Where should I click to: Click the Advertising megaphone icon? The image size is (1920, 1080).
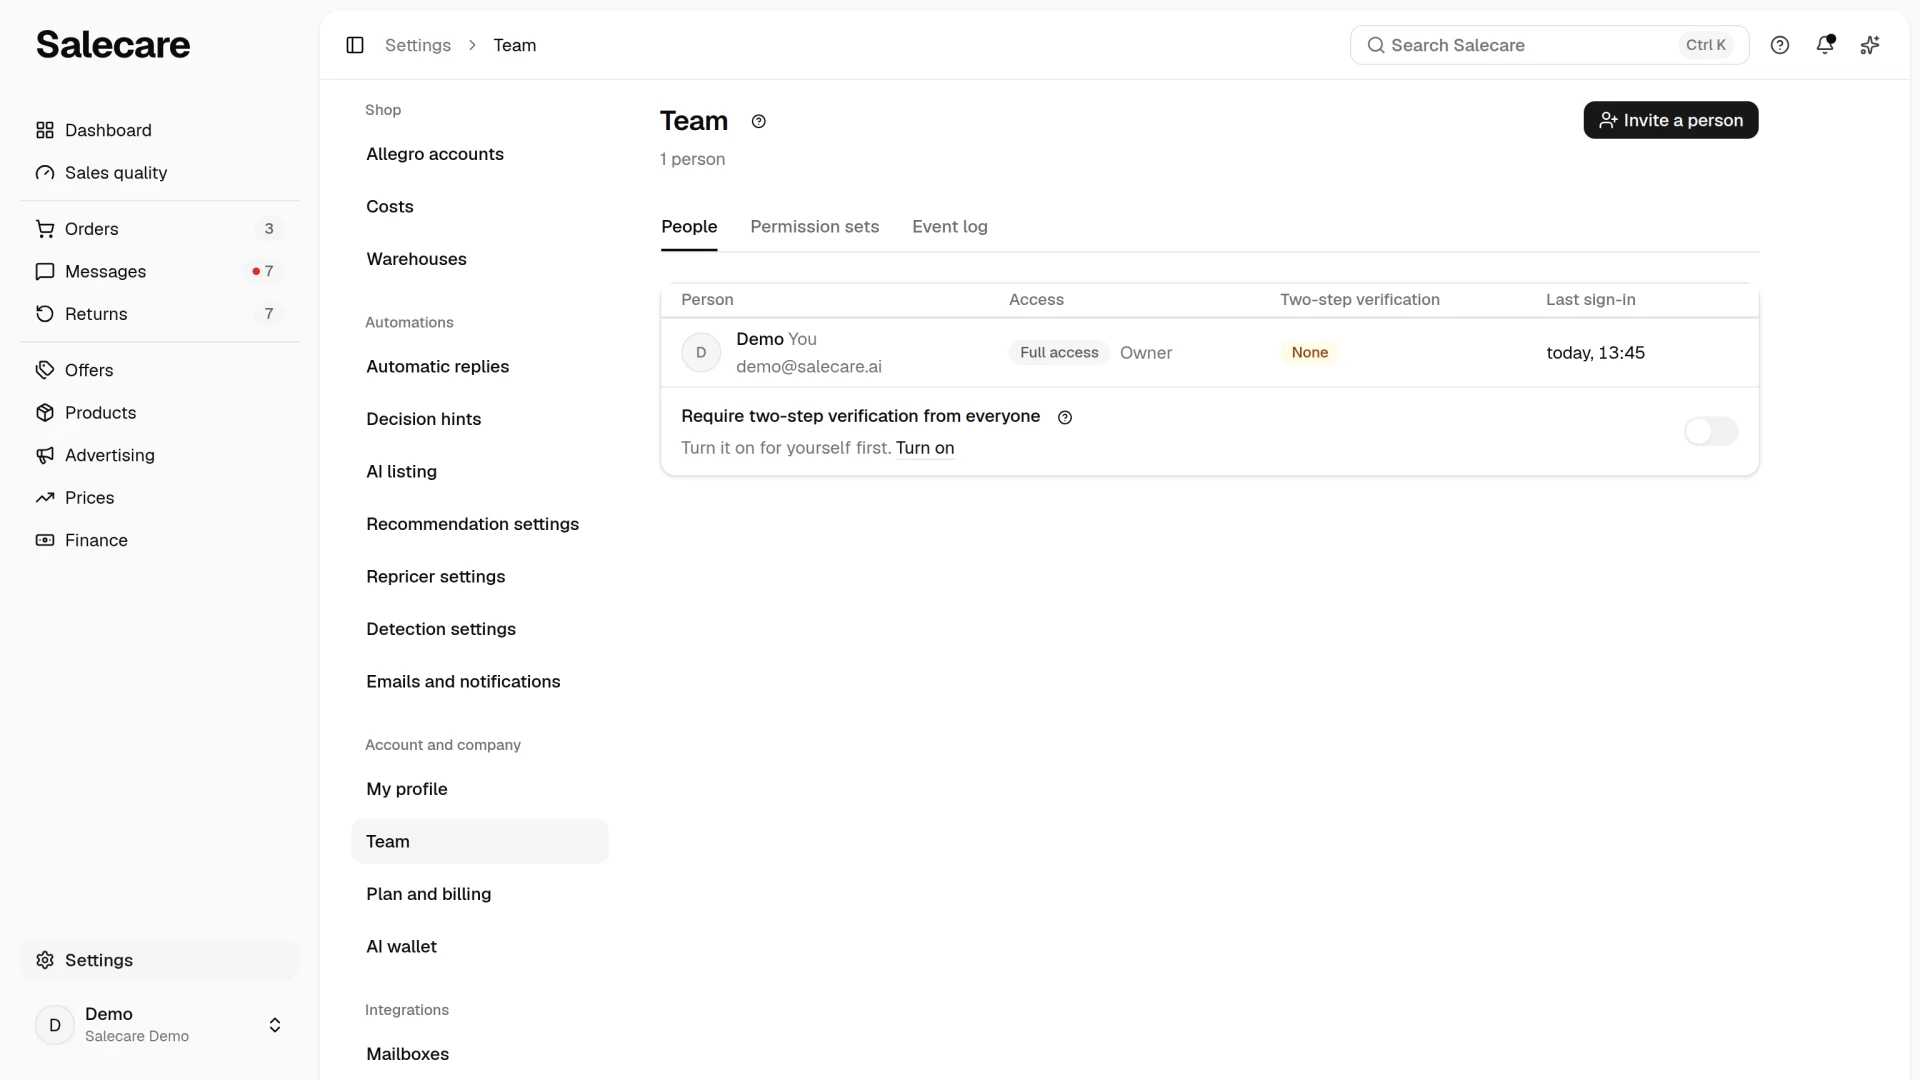coord(45,455)
